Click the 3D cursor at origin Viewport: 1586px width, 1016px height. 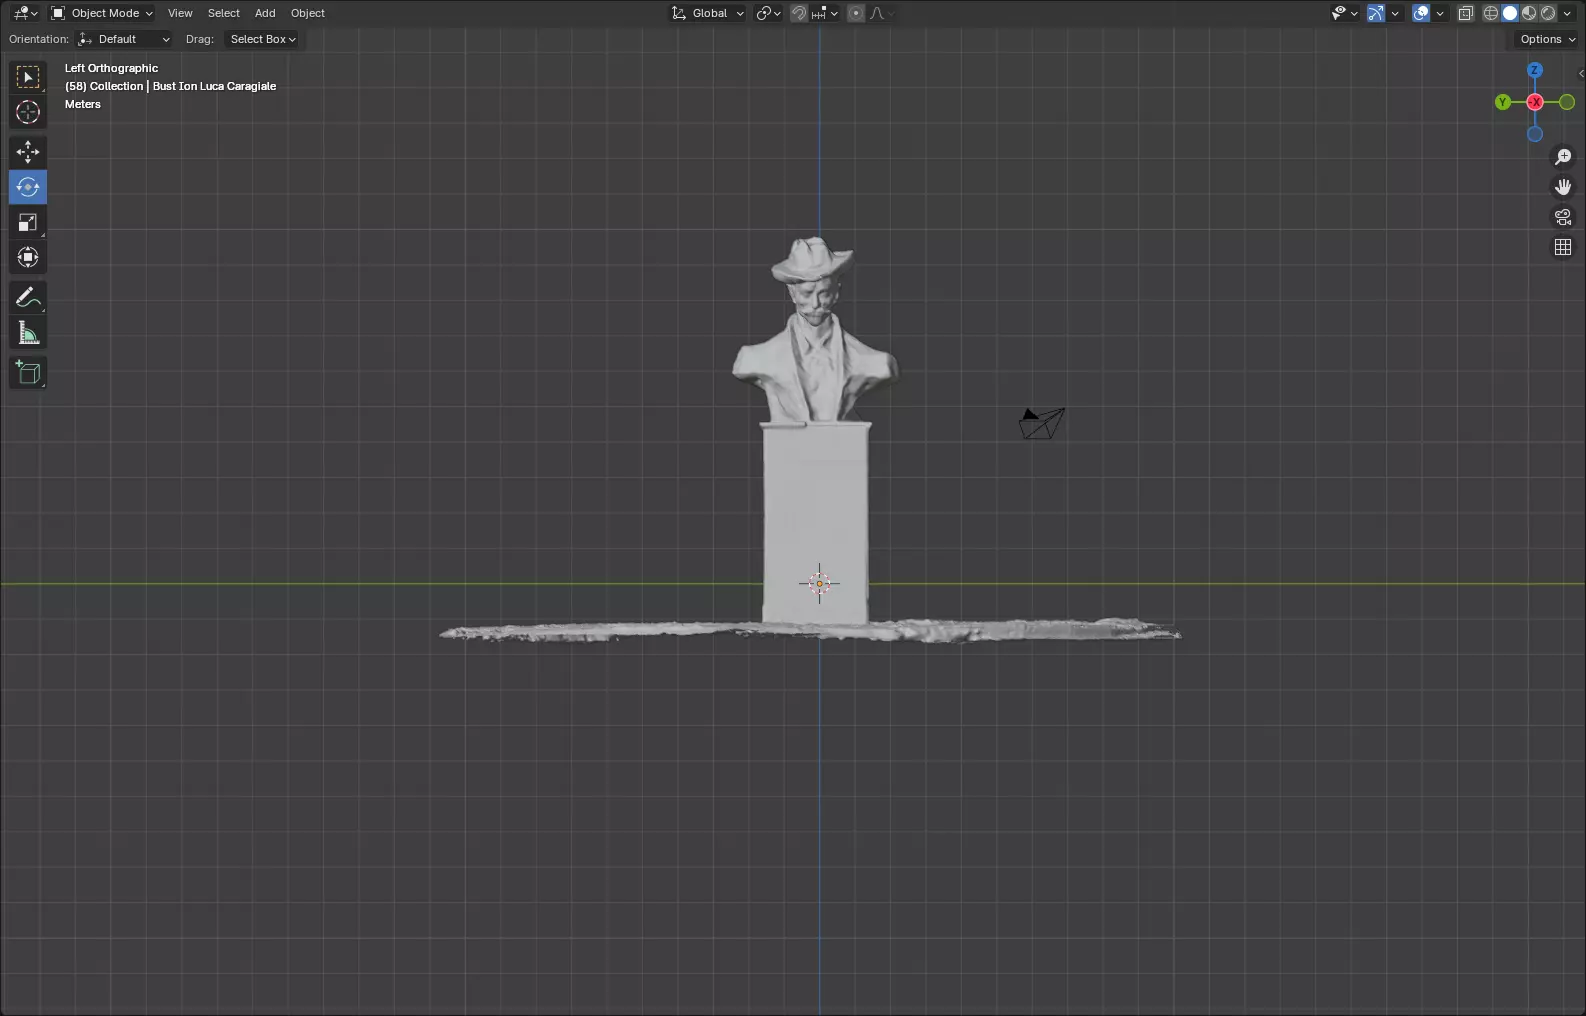(x=819, y=584)
